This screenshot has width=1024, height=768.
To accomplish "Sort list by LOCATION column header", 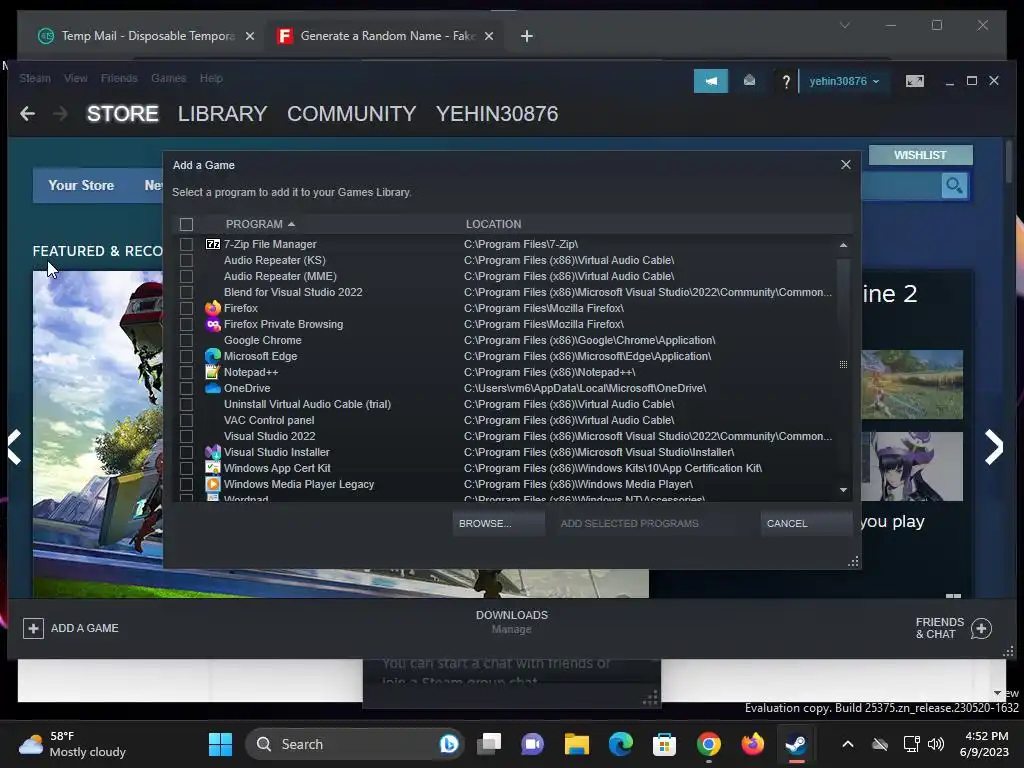I will tap(494, 224).
